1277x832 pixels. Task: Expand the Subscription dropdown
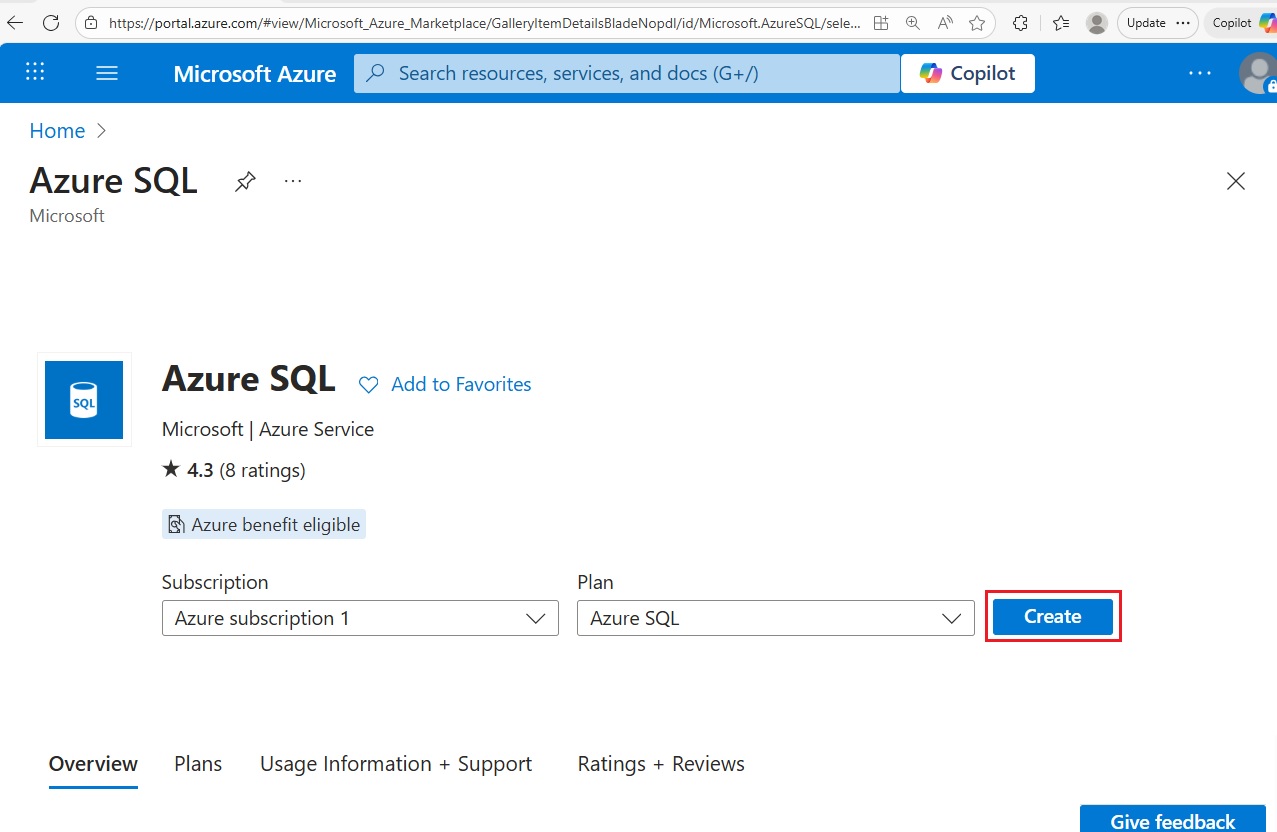coord(360,618)
